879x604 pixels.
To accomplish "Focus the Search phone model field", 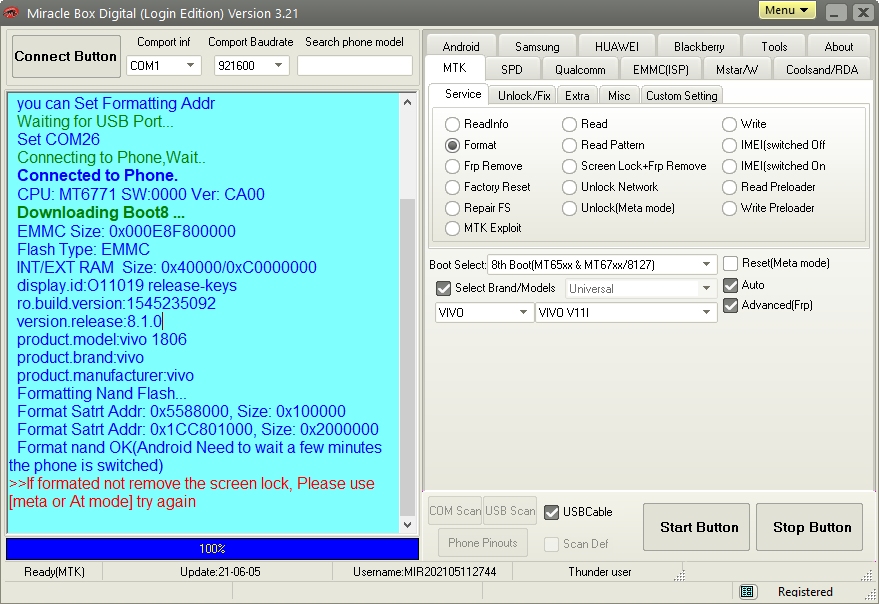I will [x=355, y=66].
